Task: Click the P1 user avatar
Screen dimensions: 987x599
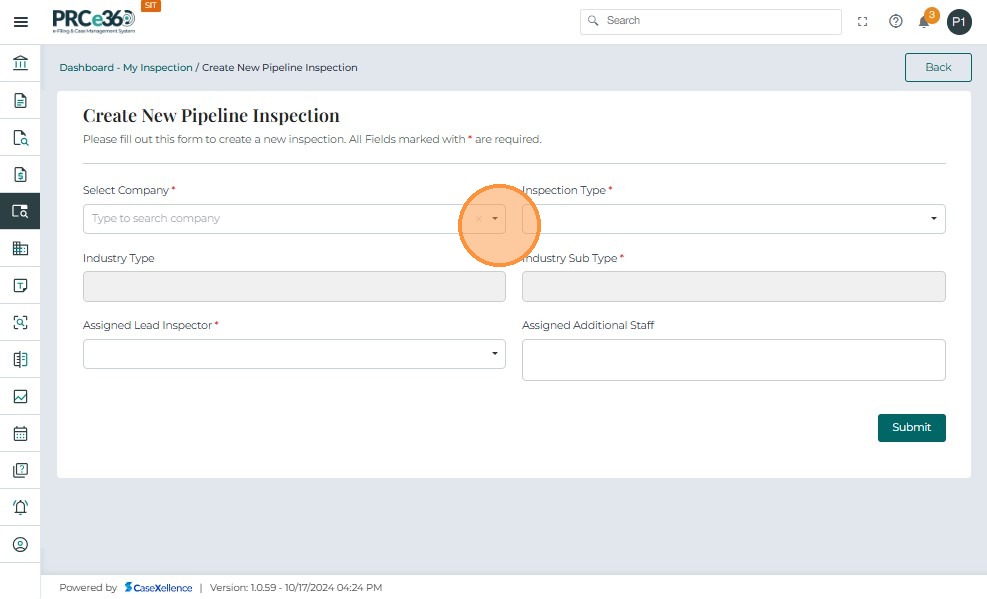Action: pyautogui.click(x=959, y=22)
